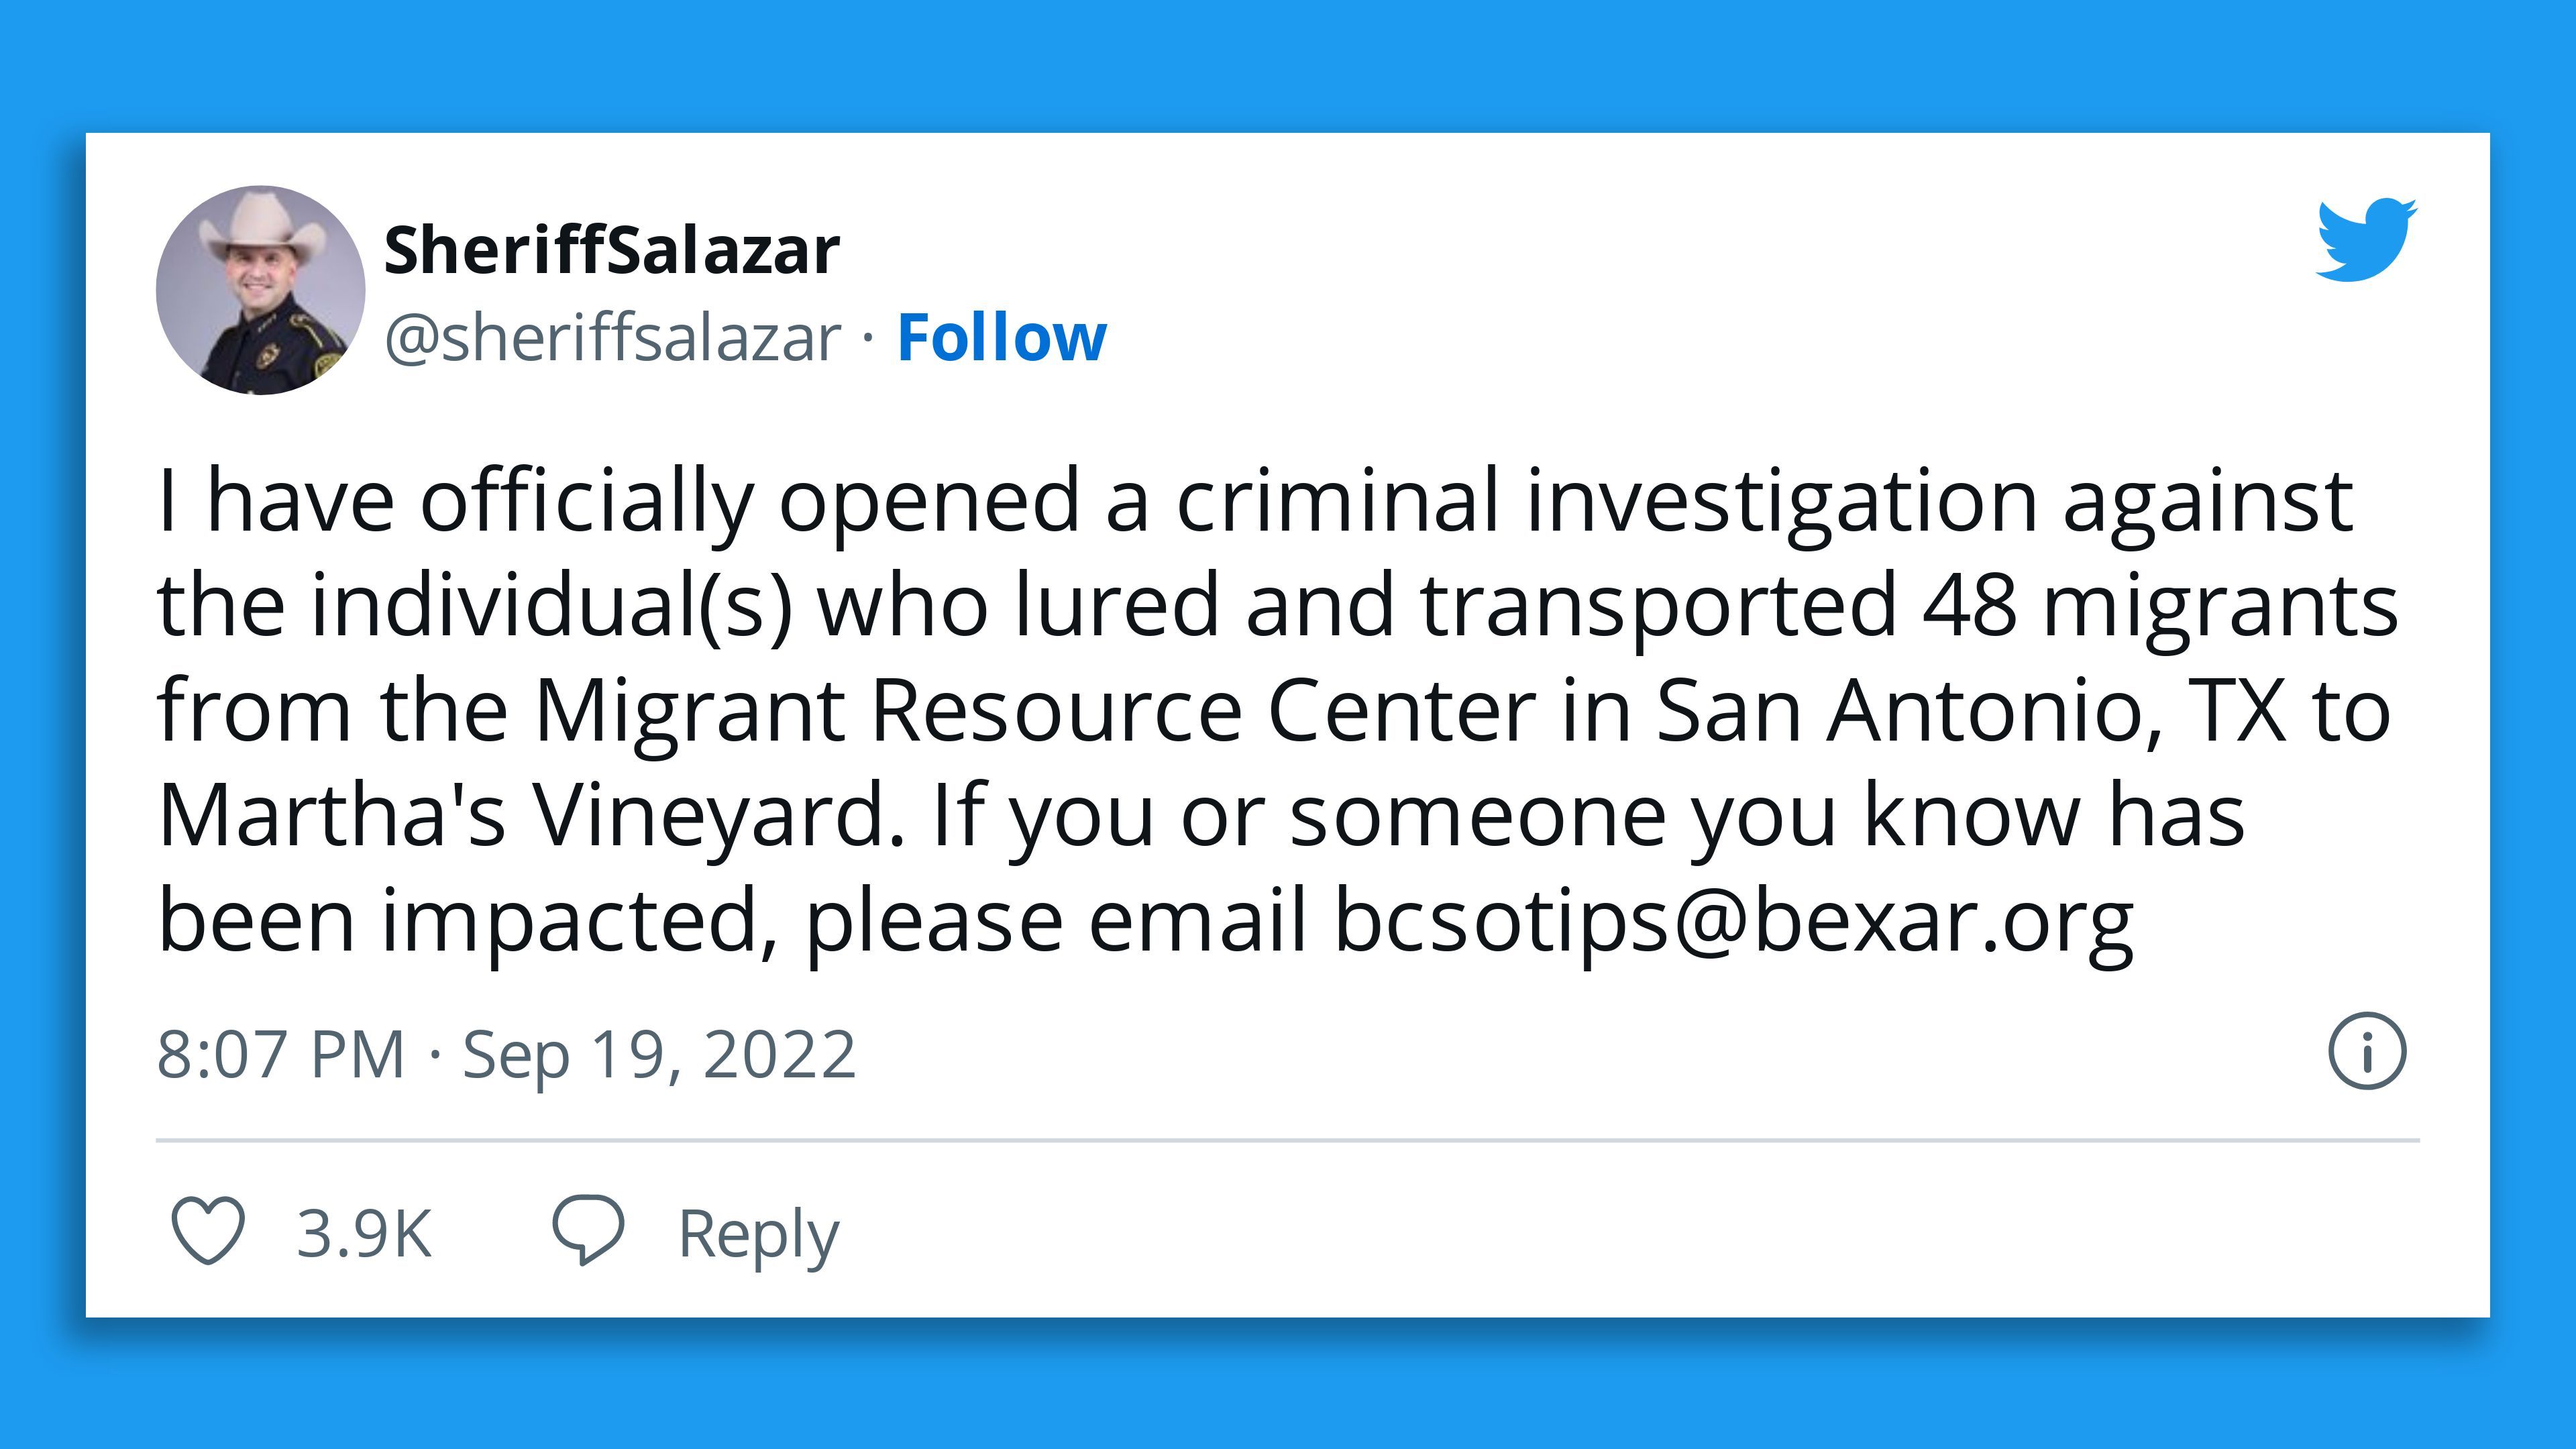Open the SheriffSalazar display name
Screen dimensions: 2576x1449
pyautogui.click(x=612, y=250)
